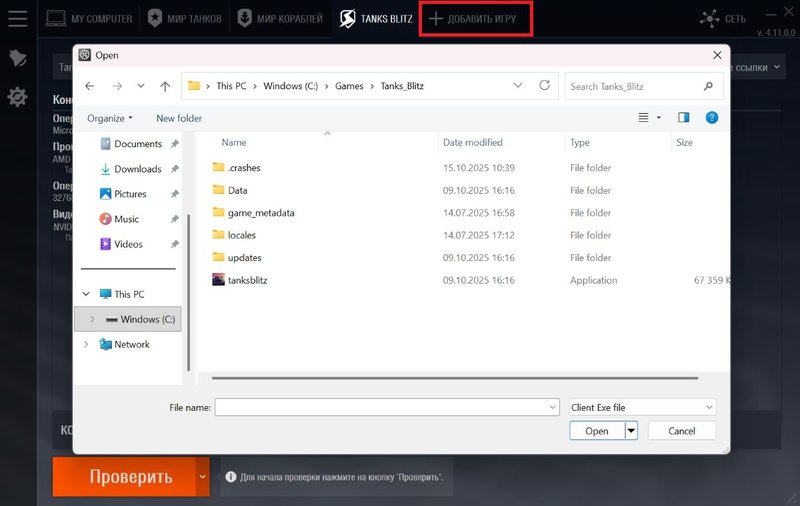Open the view layout options dropdown
Image resolution: width=800 pixels, height=506 pixels.
650,118
